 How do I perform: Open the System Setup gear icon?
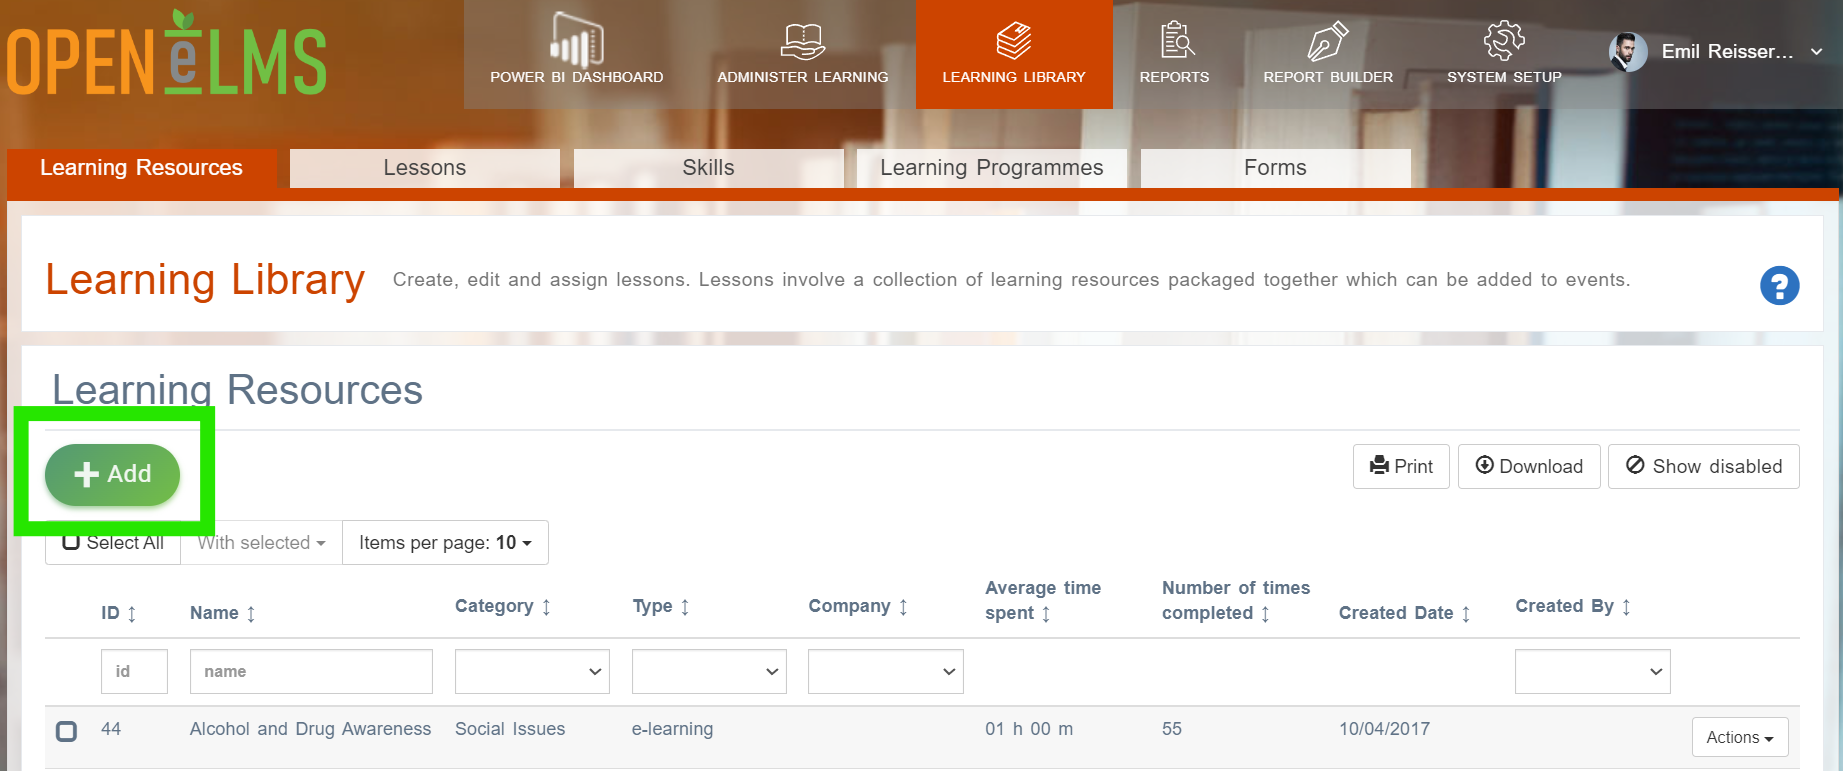click(x=1504, y=40)
